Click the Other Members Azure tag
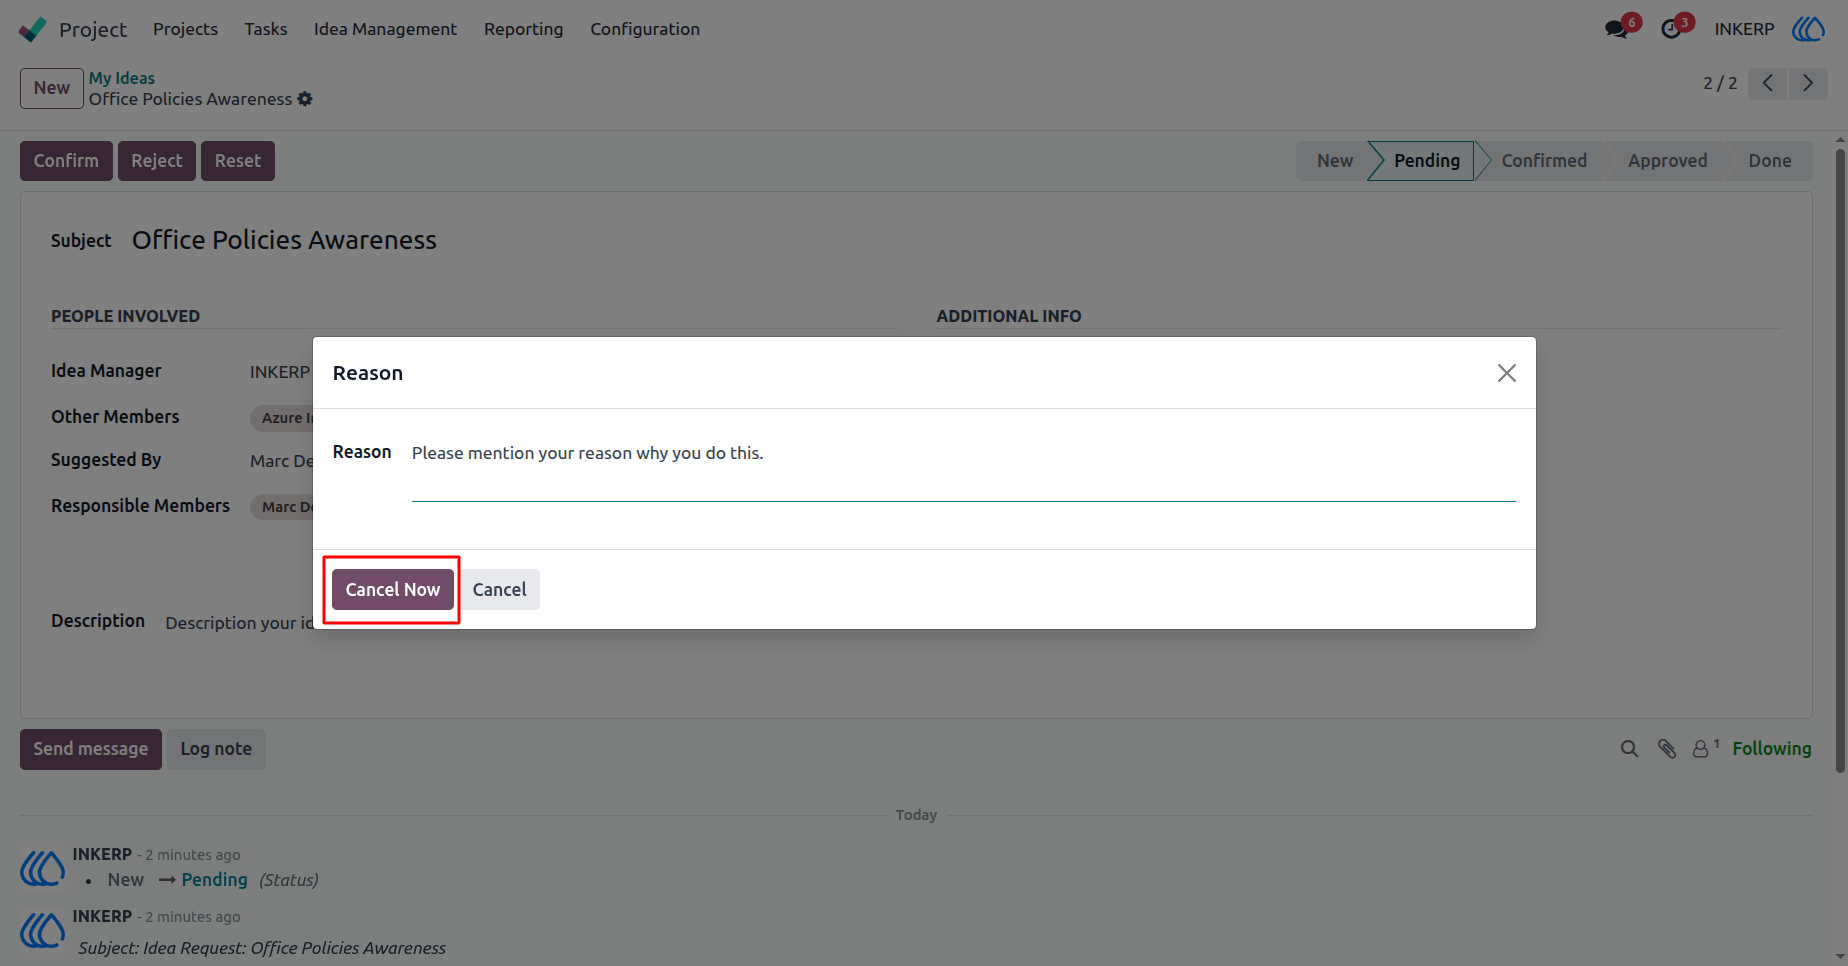Viewport: 1848px width, 966px height. tap(284, 418)
